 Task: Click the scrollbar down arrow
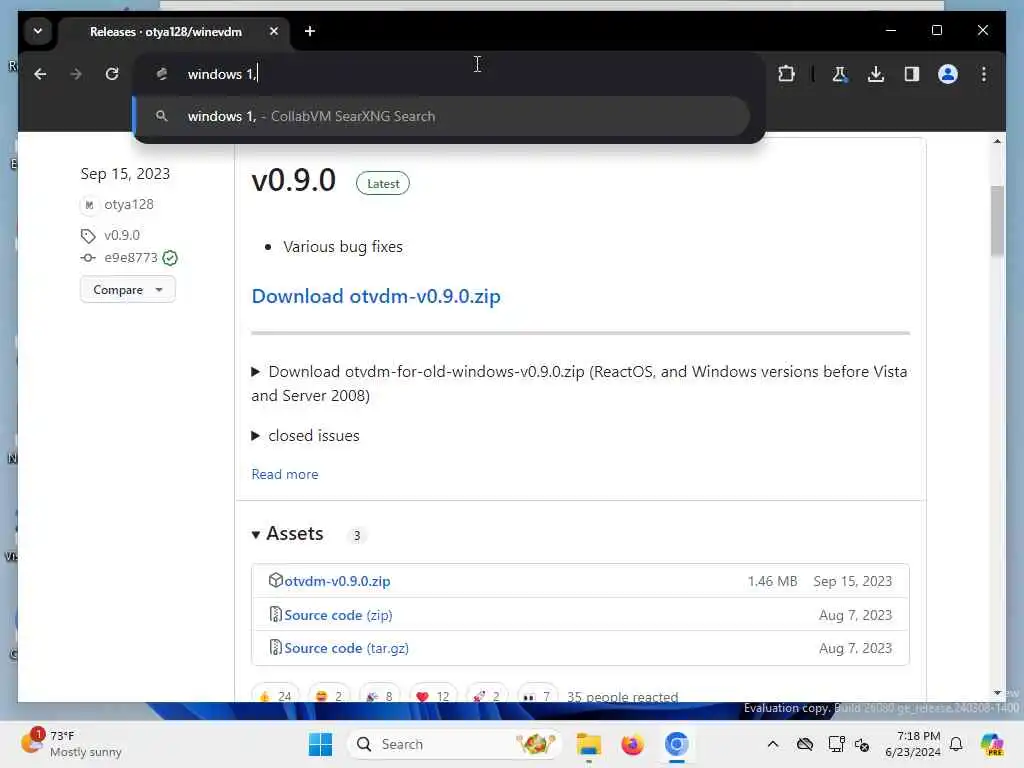(x=997, y=692)
